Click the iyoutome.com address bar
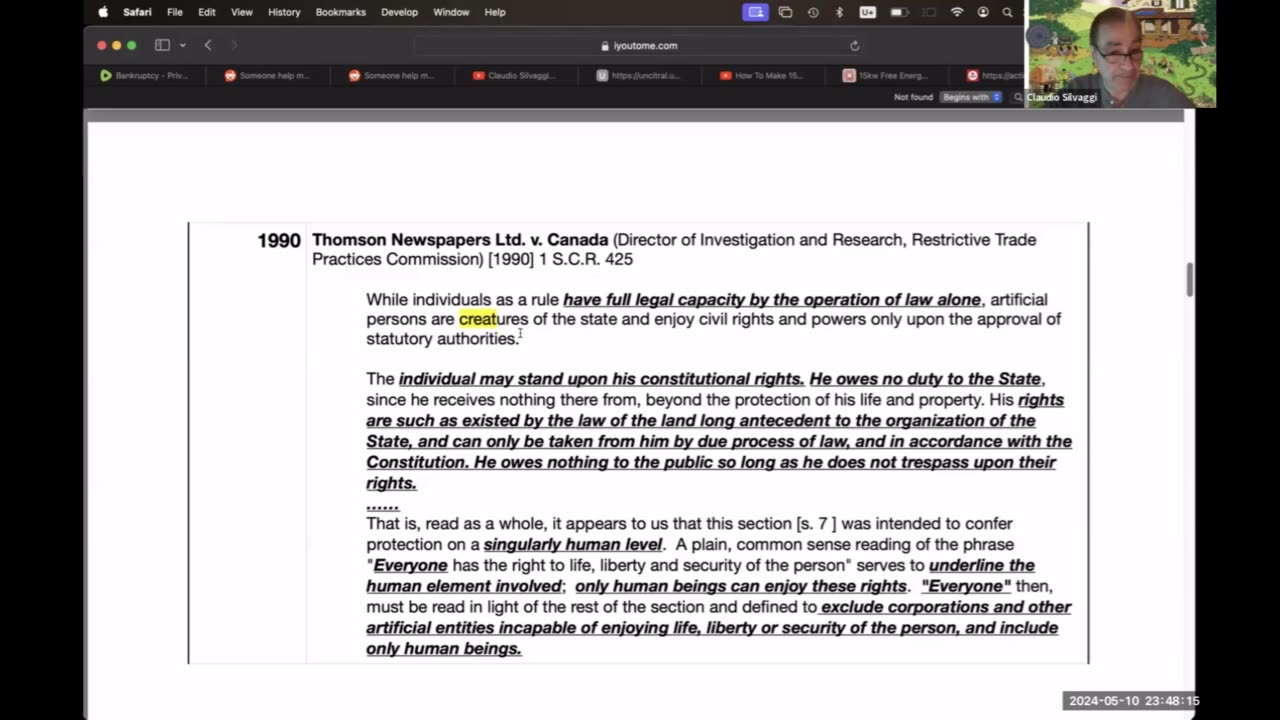The width and height of the screenshot is (1280, 720). click(640, 45)
